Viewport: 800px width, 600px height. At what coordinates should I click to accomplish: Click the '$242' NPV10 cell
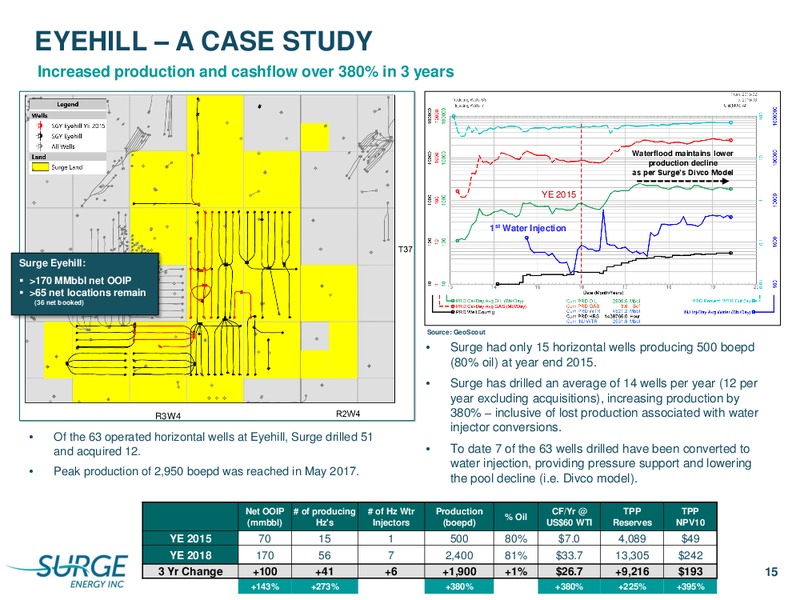tap(690, 555)
